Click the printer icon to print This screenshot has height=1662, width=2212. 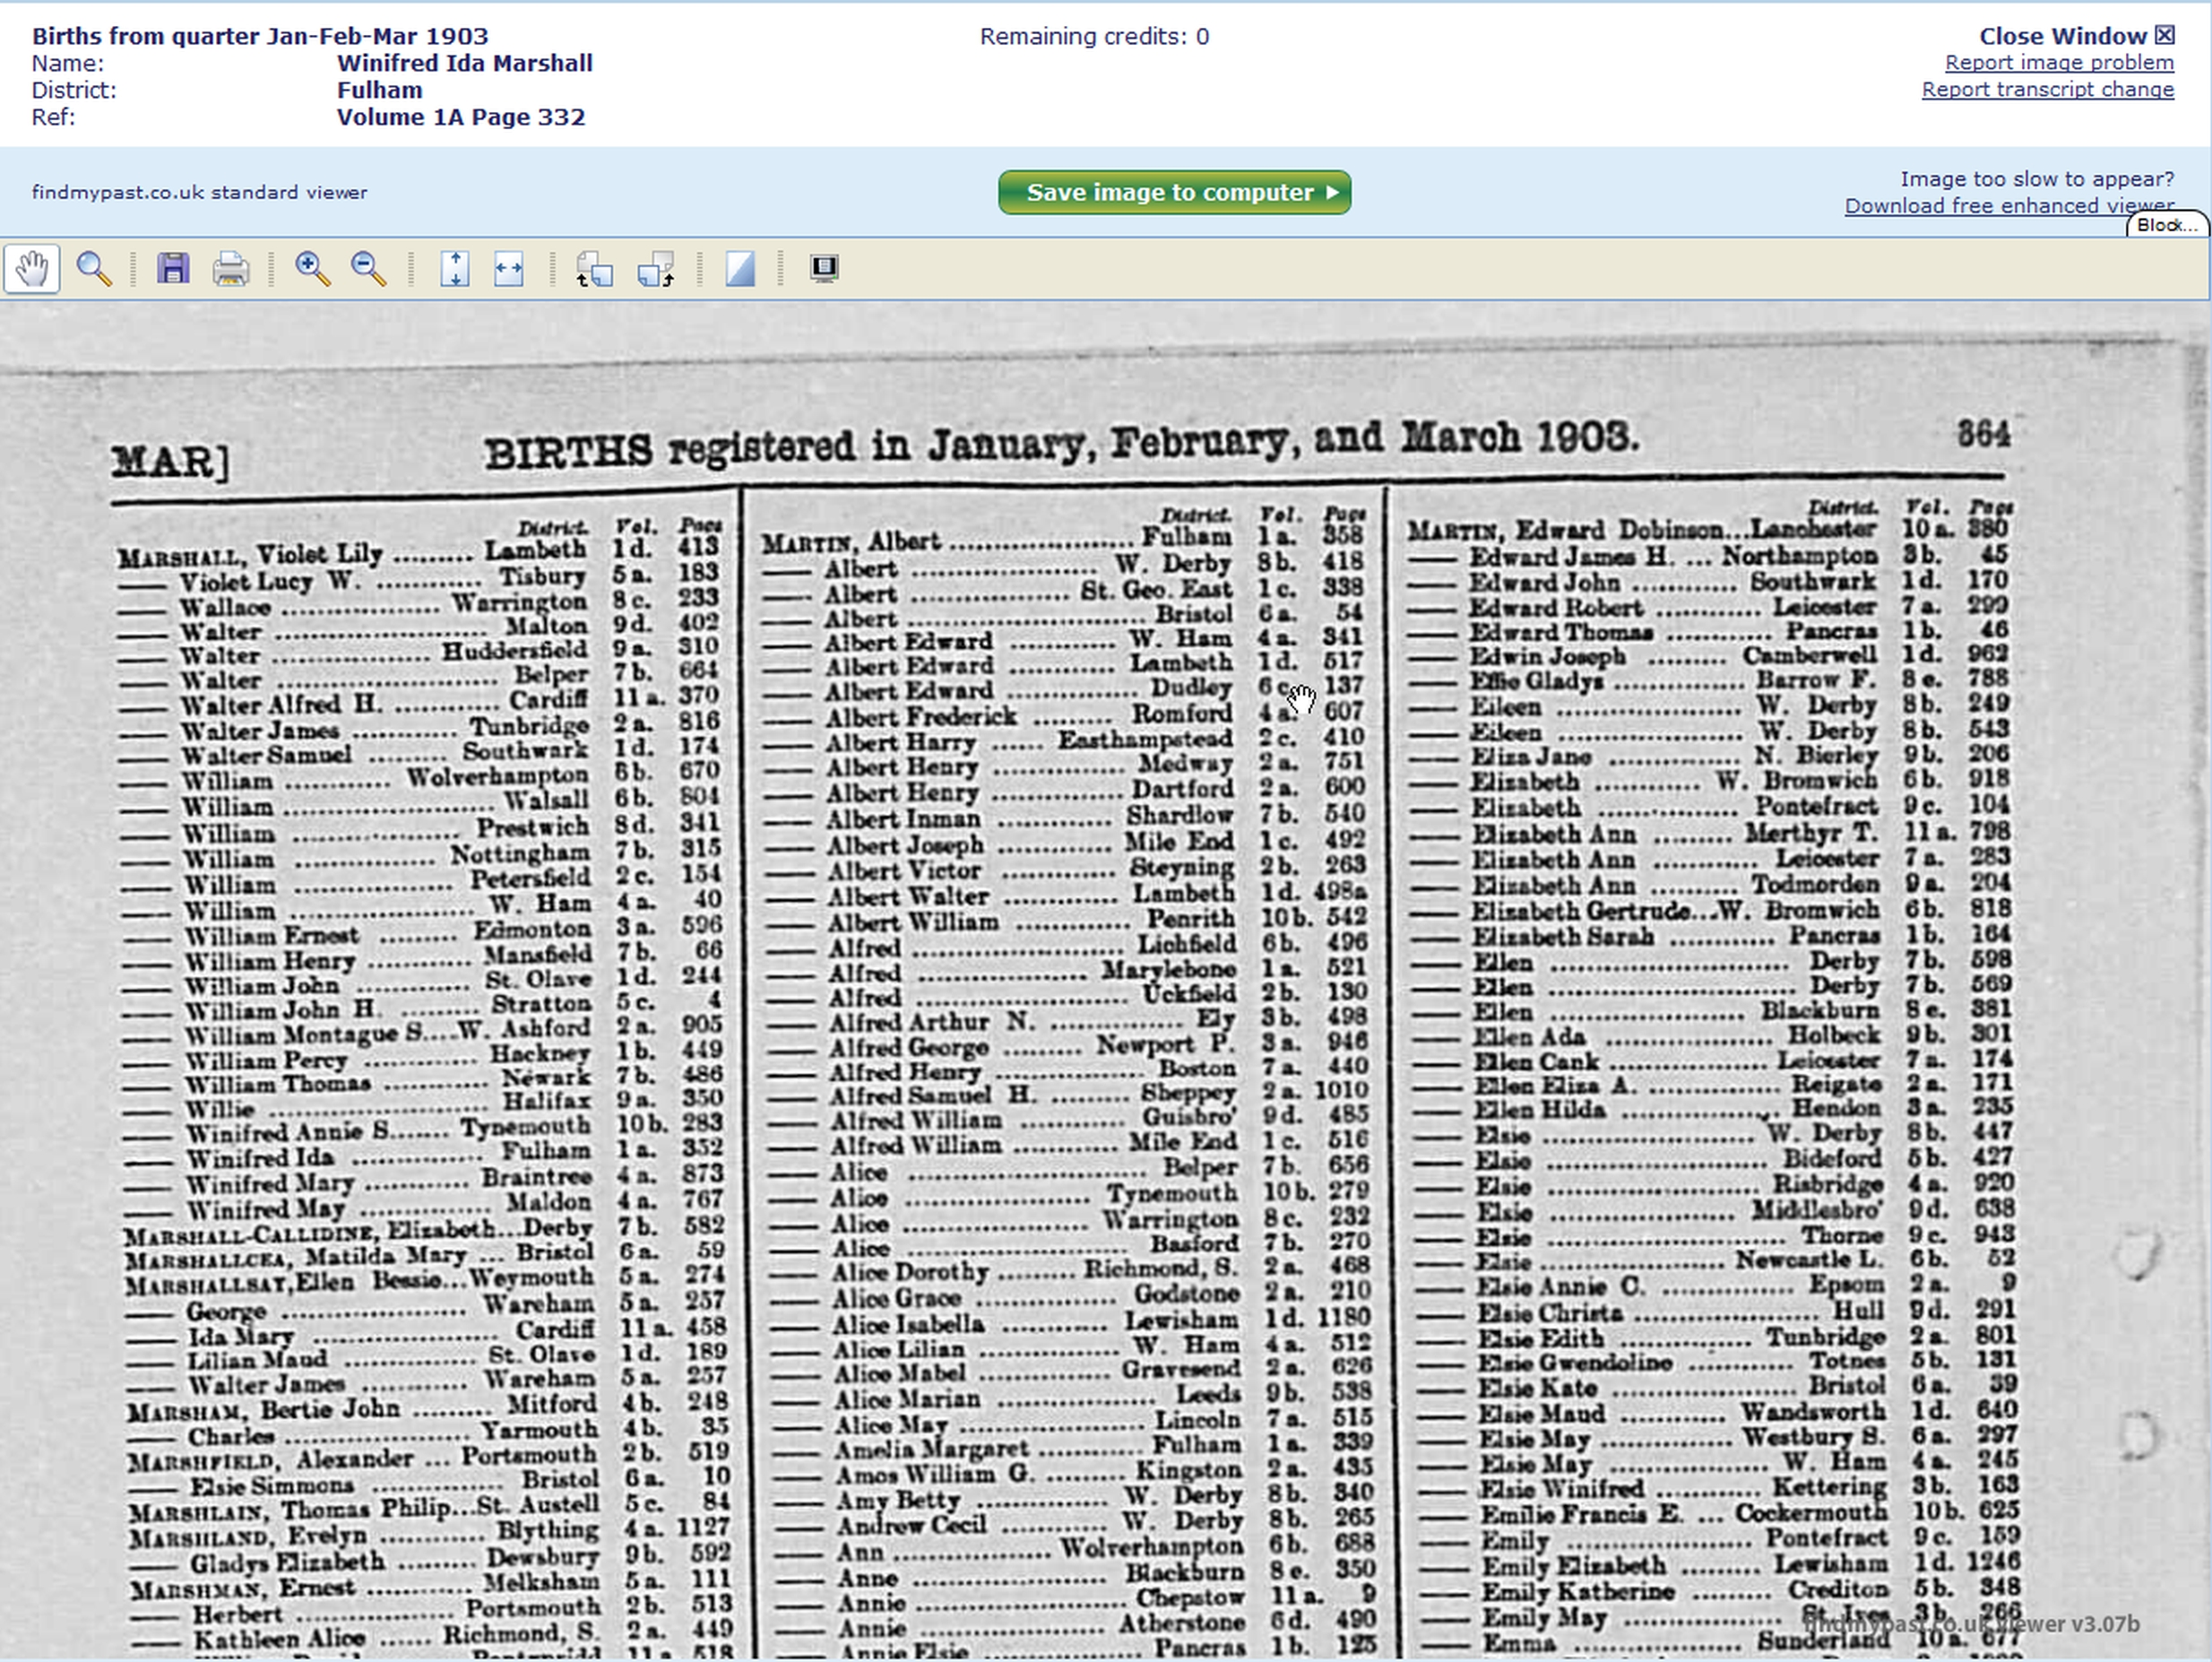click(x=231, y=269)
